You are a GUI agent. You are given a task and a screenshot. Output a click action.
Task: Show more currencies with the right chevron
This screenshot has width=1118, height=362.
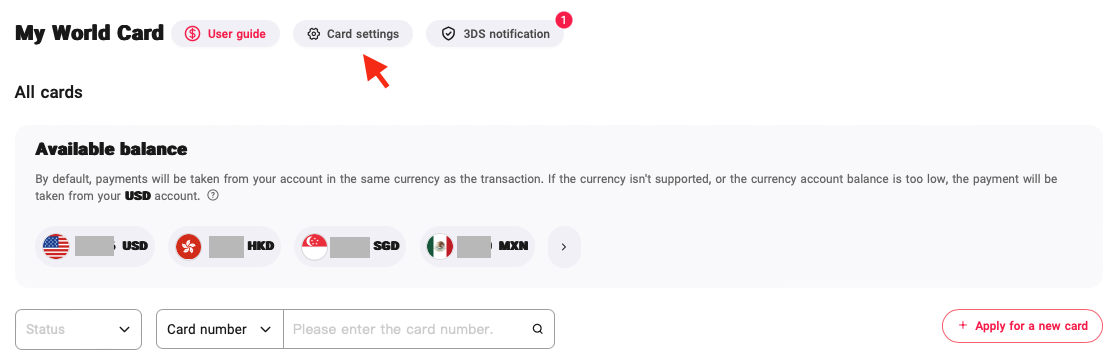(564, 247)
